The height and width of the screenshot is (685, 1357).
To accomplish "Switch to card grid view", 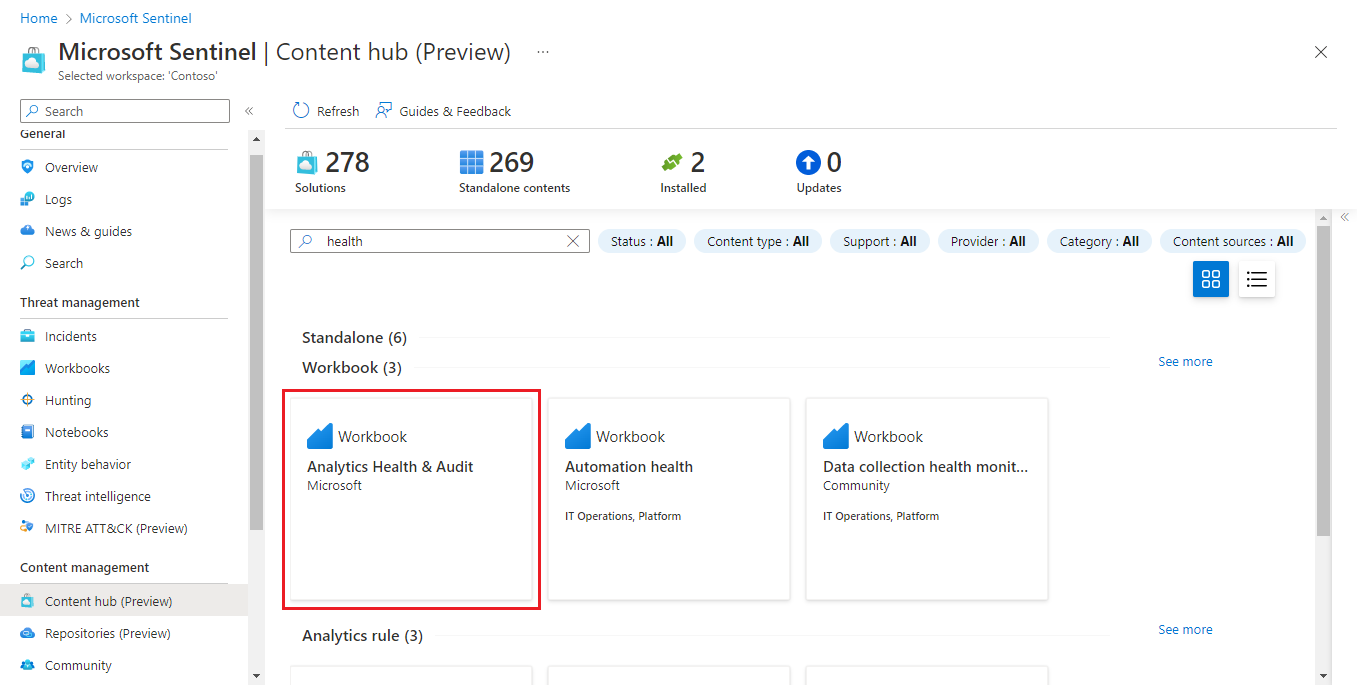I will click(1210, 279).
